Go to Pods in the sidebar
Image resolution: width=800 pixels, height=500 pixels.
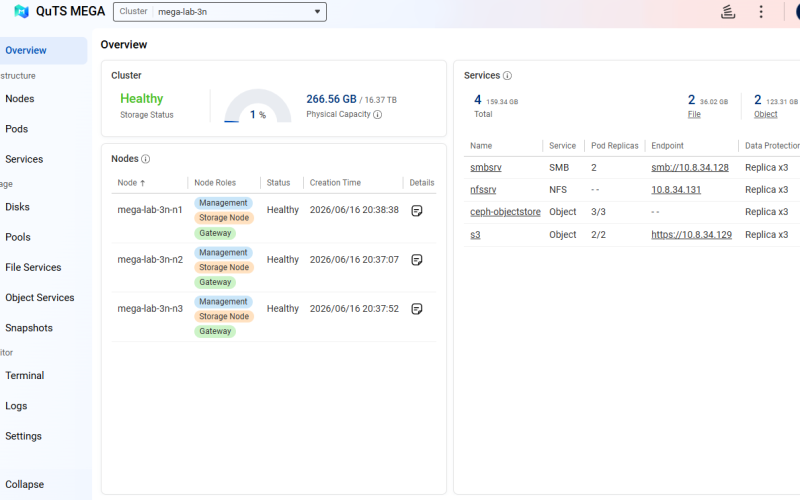tap(17, 129)
